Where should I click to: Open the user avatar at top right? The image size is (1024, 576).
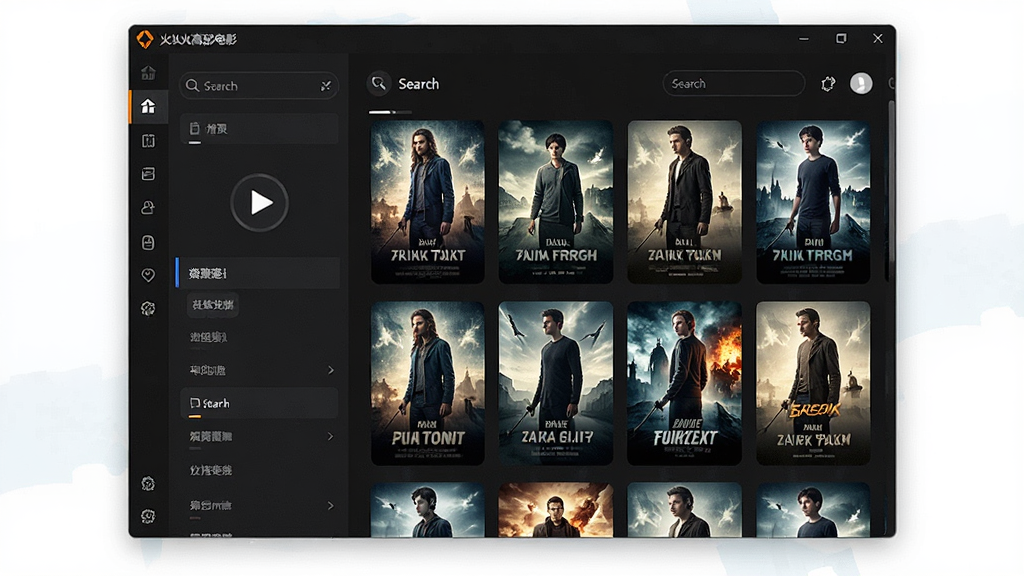(x=861, y=84)
